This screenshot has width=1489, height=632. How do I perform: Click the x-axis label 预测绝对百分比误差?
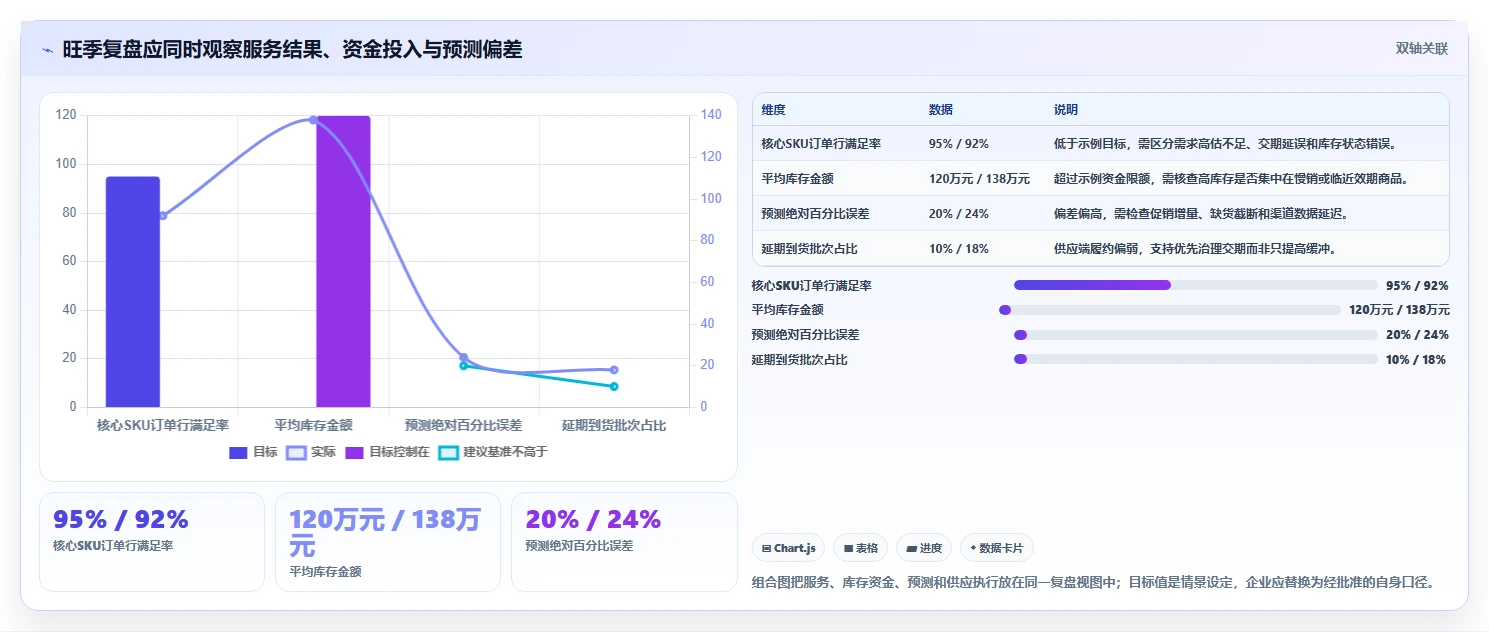463,425
